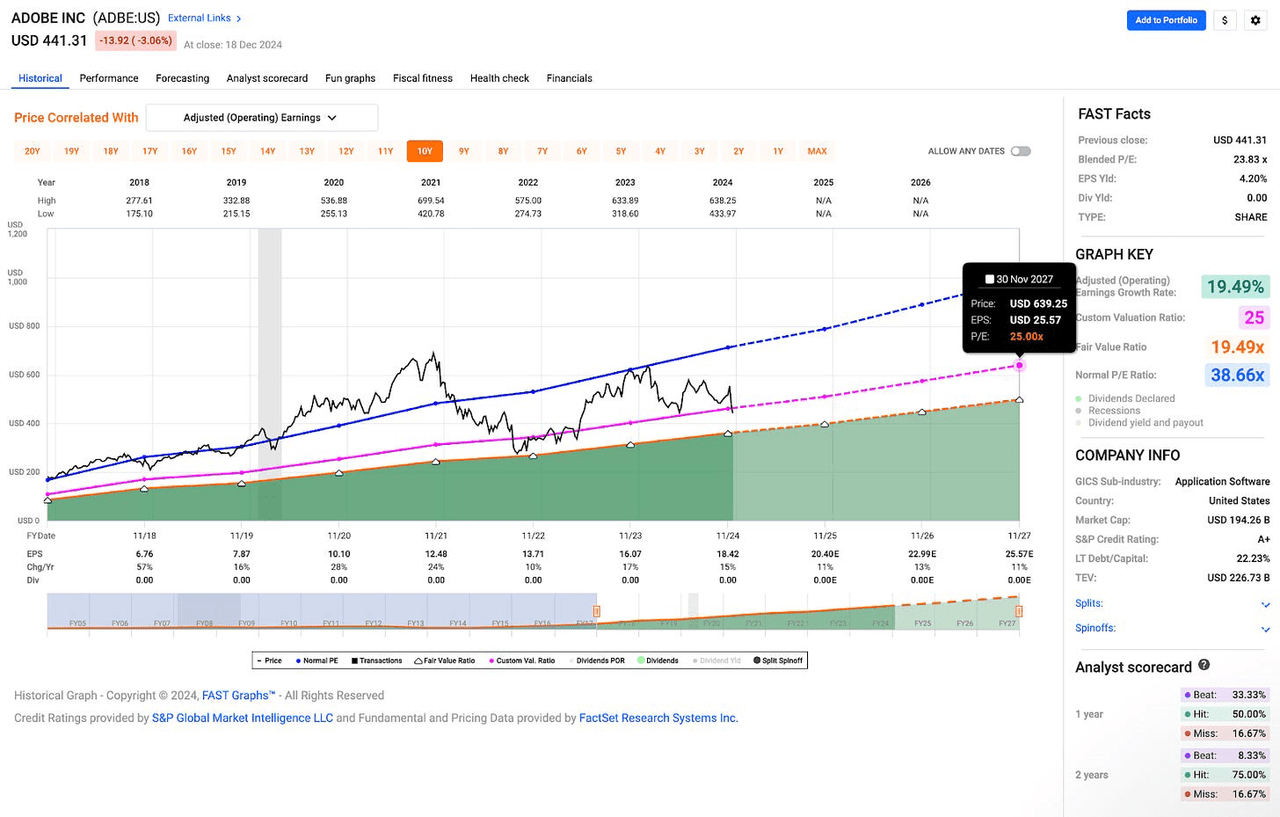Click the Add to Portfolio button
1280x817 pixels.
point(1166,20)
